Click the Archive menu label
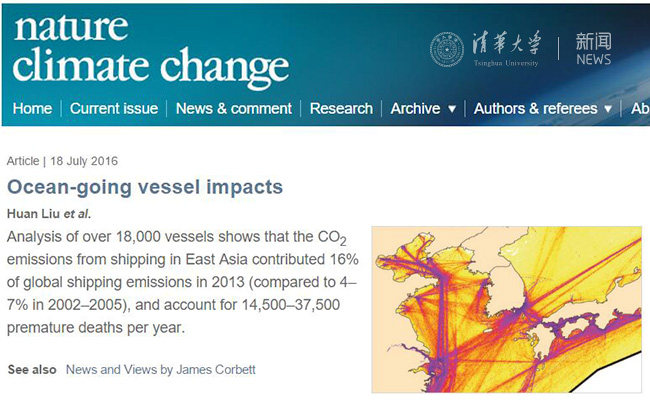This screenshot has height=400, width=650. [x=415, y=108]
